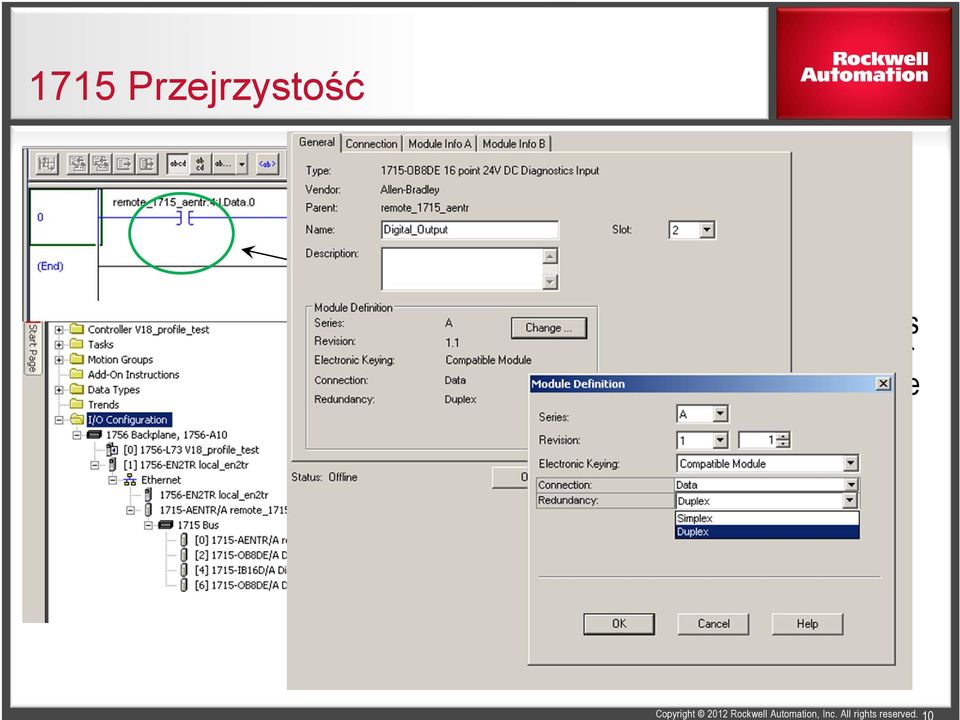Select the contact instruction on rung 0
The height and width of the screenshot is (720, 960).
click(x=185, y=217)
